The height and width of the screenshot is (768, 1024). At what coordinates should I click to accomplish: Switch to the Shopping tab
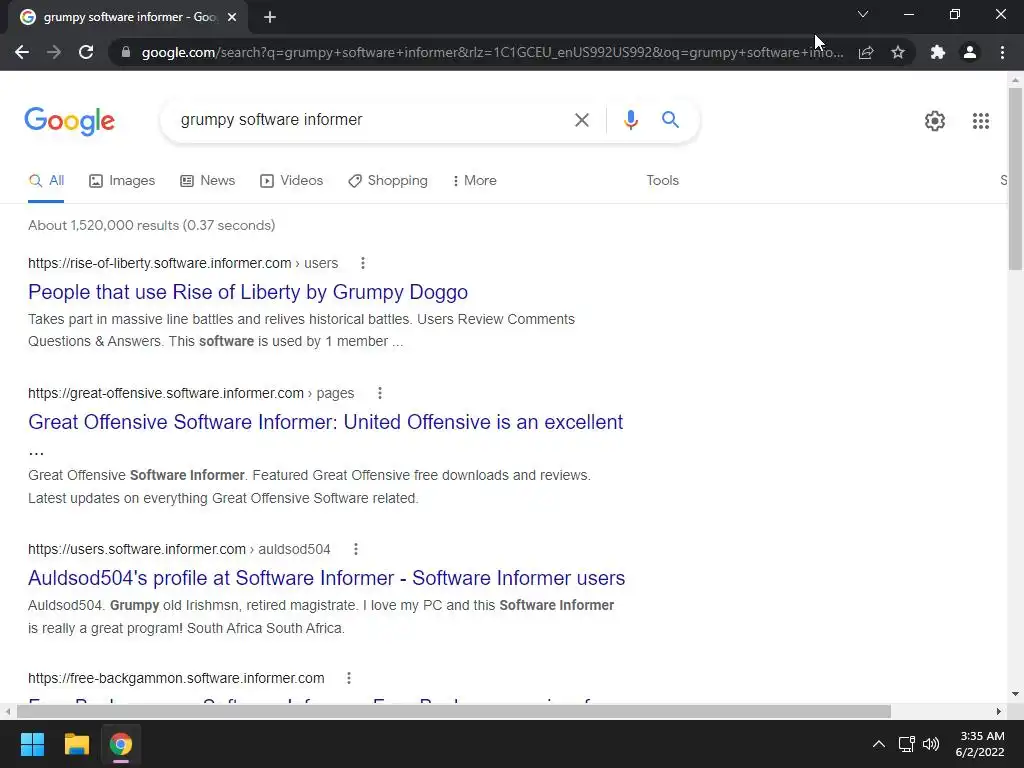[x=388, y=181]
